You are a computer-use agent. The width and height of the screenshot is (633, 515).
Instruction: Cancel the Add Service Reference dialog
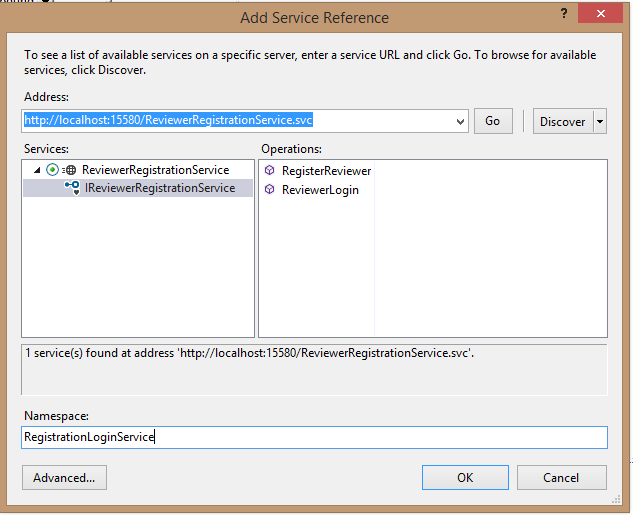(x=562, y=477)
